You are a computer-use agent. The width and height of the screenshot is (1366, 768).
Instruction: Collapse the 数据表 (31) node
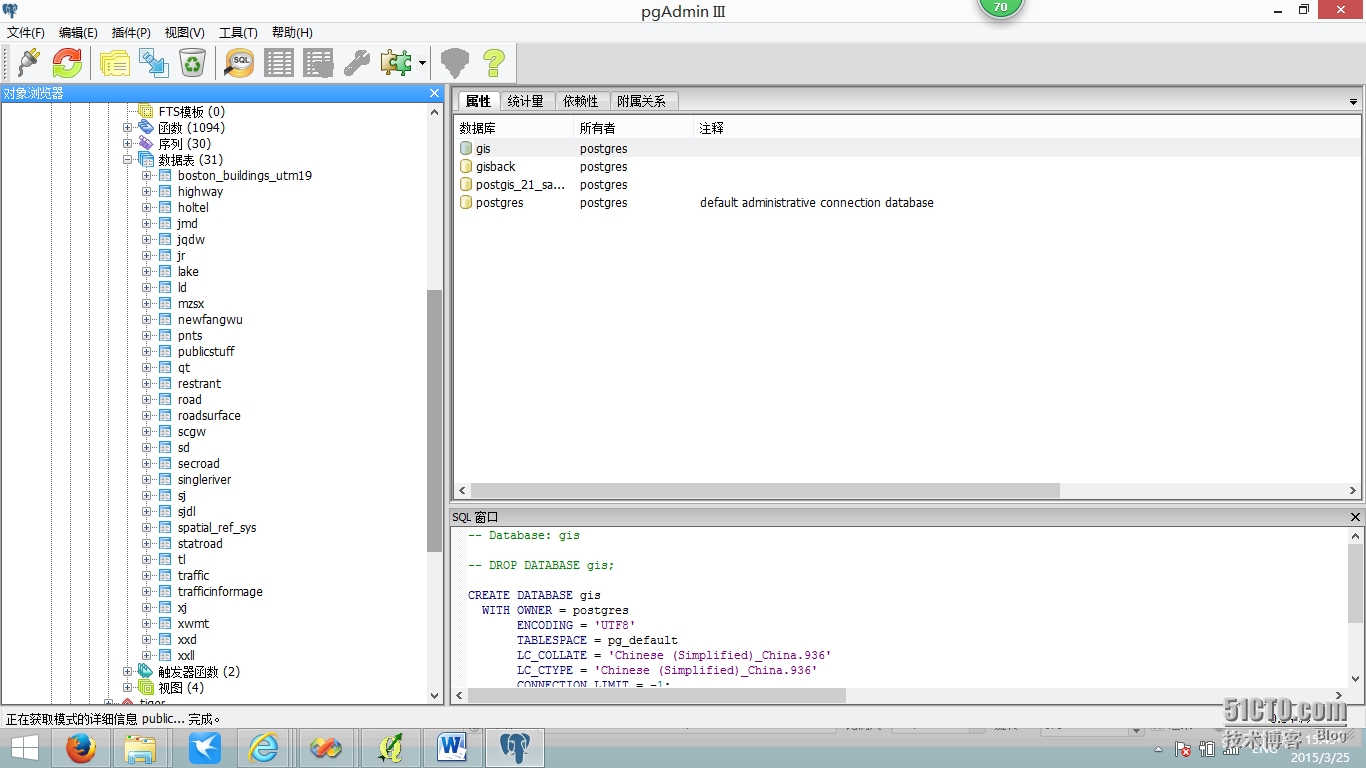(x=127, y=160)
